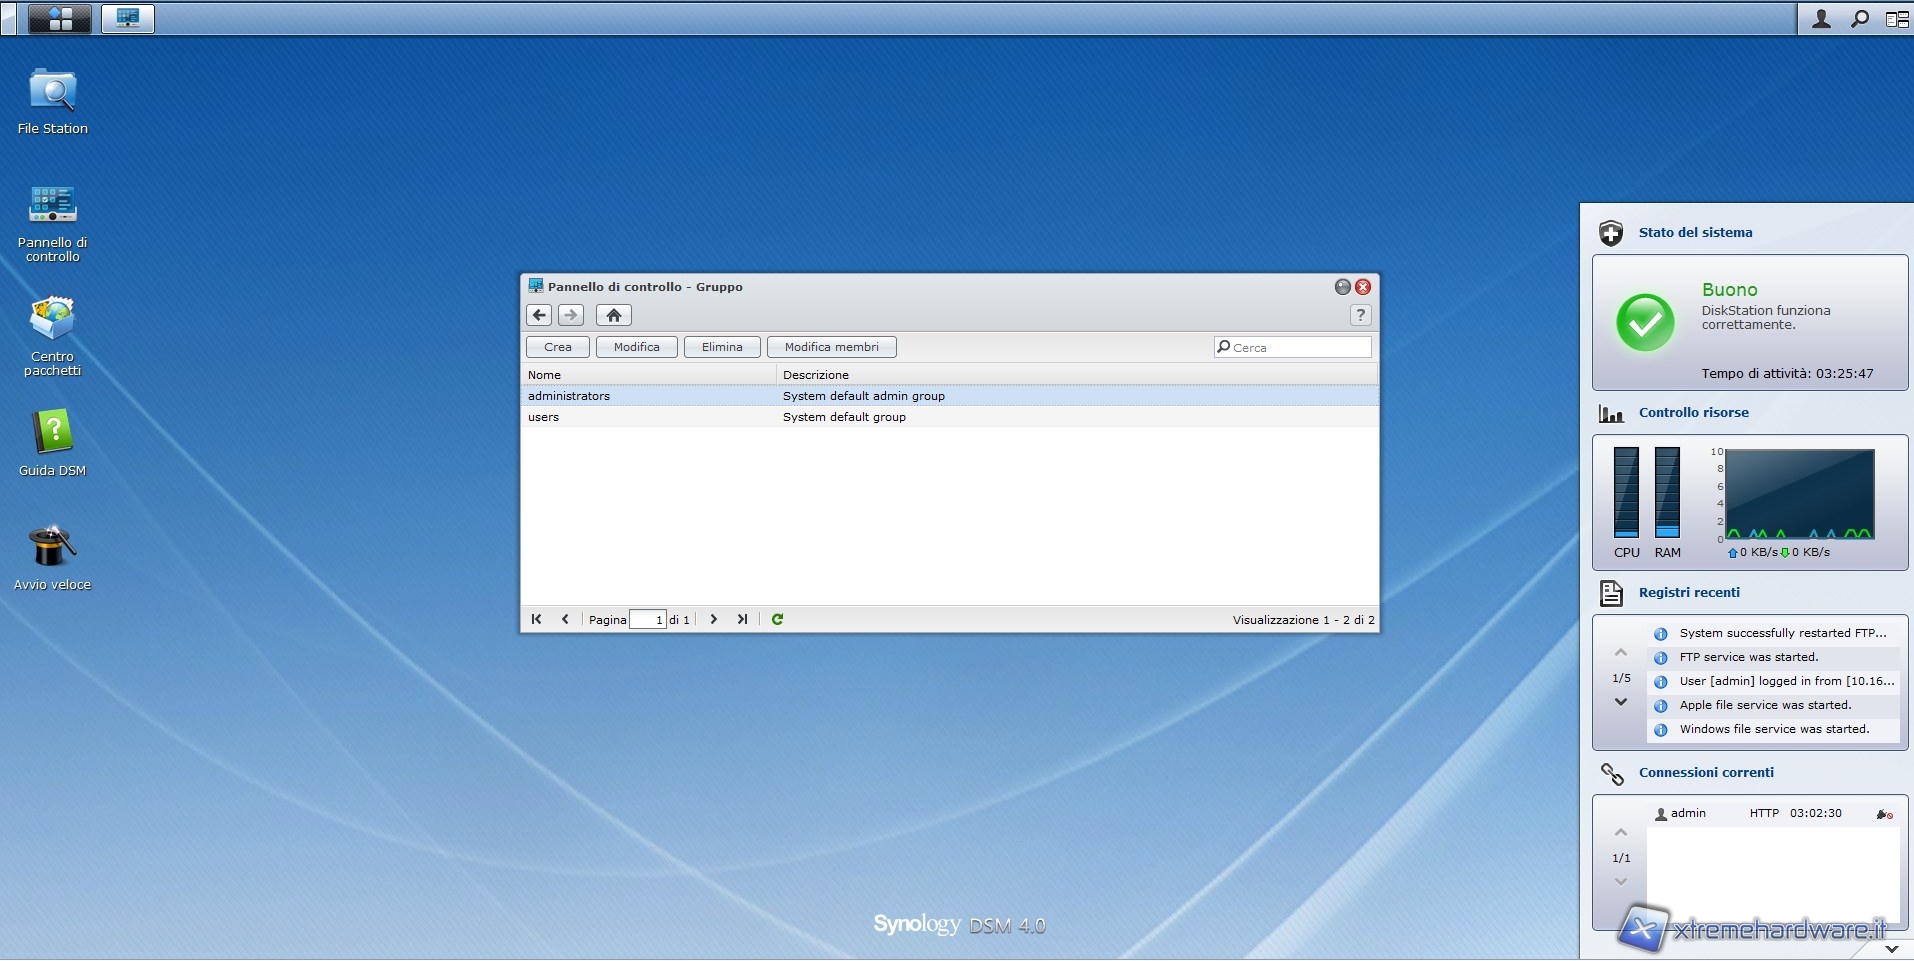
Task: Click the home icon in control panel
Action: click(x=613, y=315)
